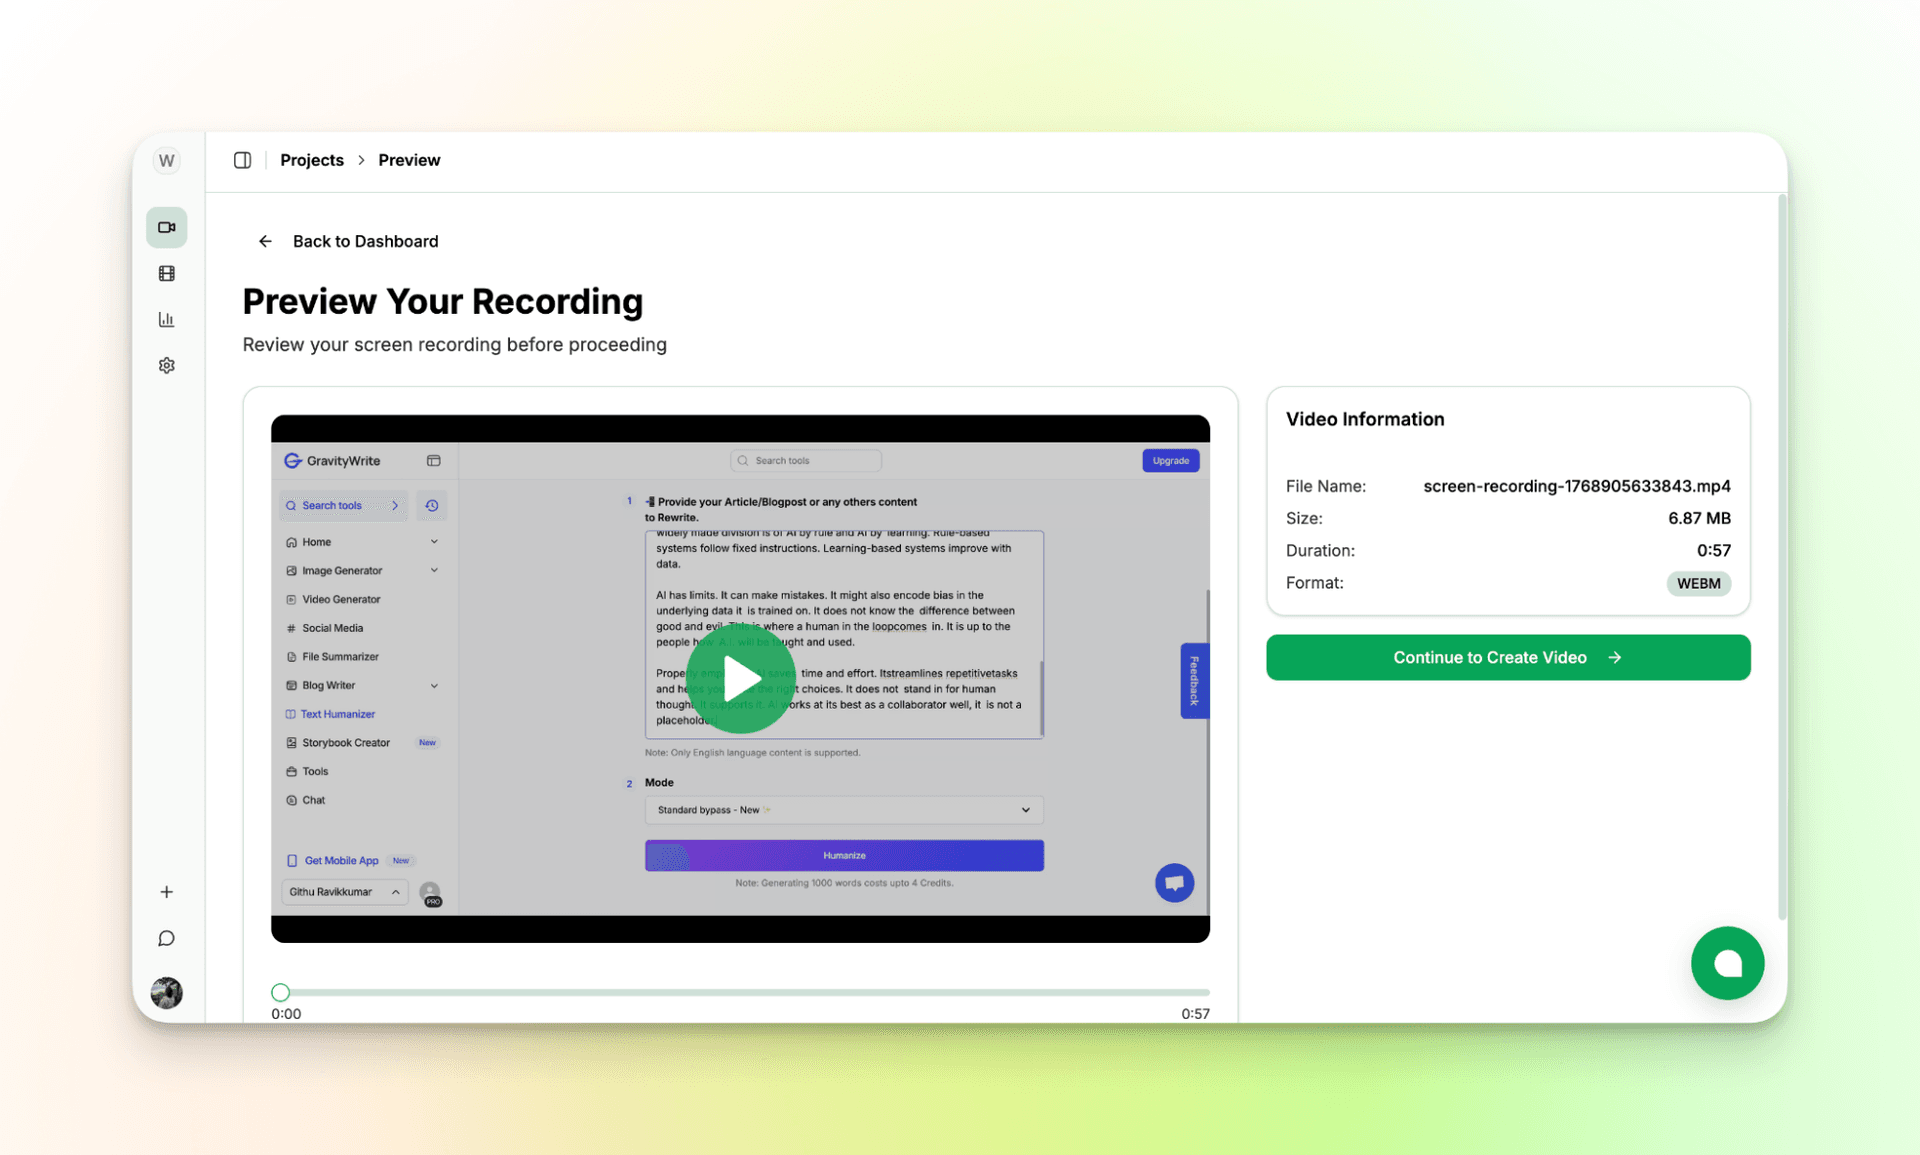
Task: Open the analytics bar-chart icon
Action: [166, 319]
